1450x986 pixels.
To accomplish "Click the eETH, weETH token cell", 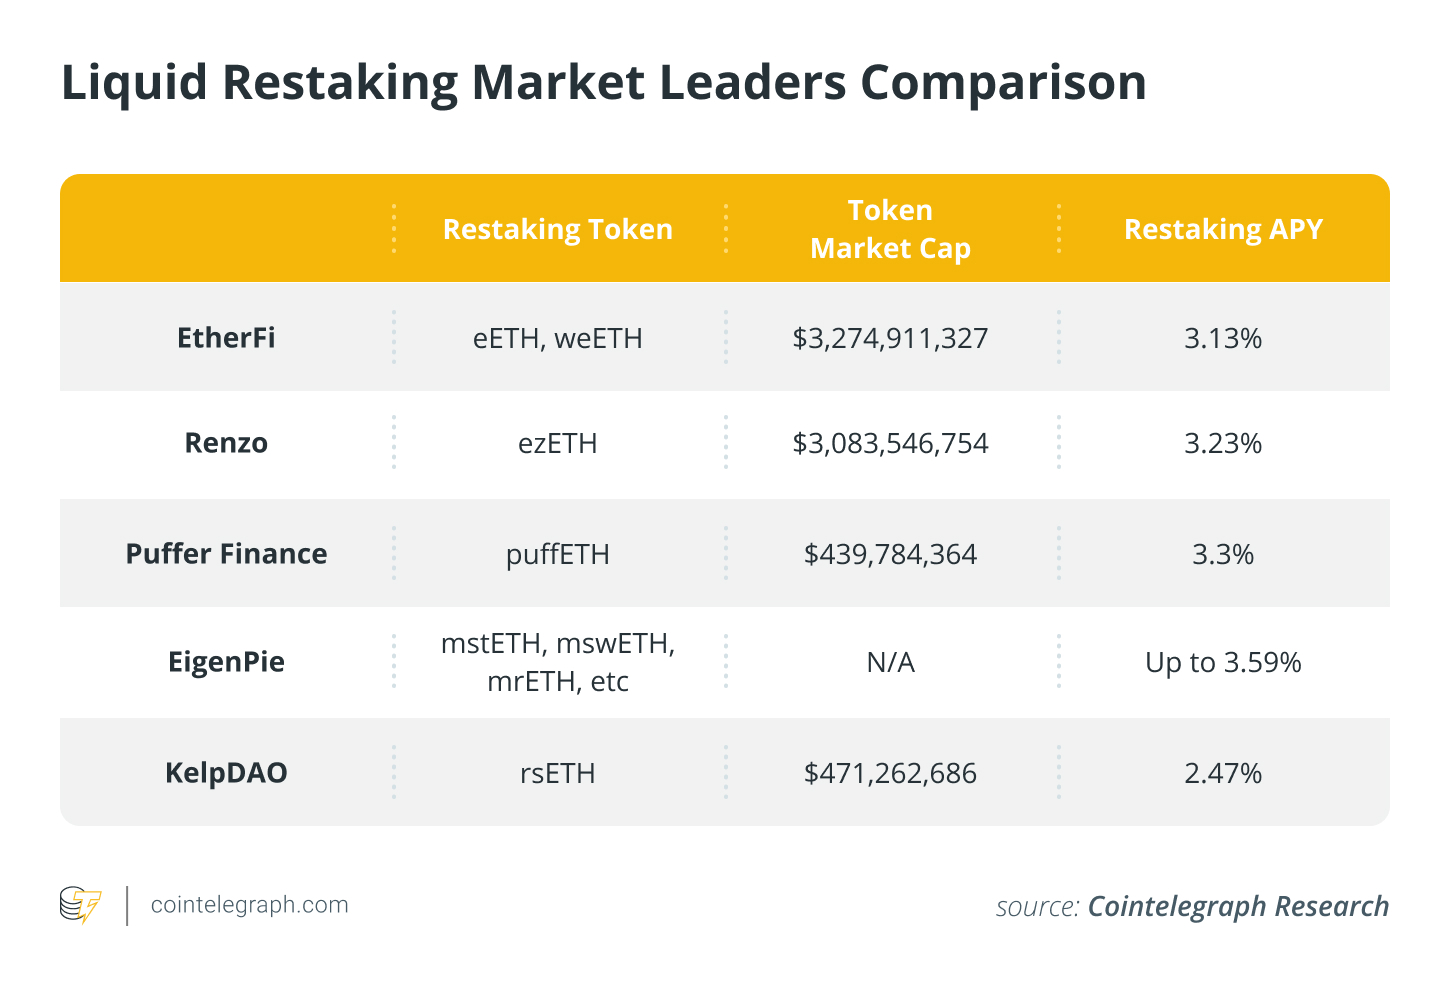I will coord(558,338).
